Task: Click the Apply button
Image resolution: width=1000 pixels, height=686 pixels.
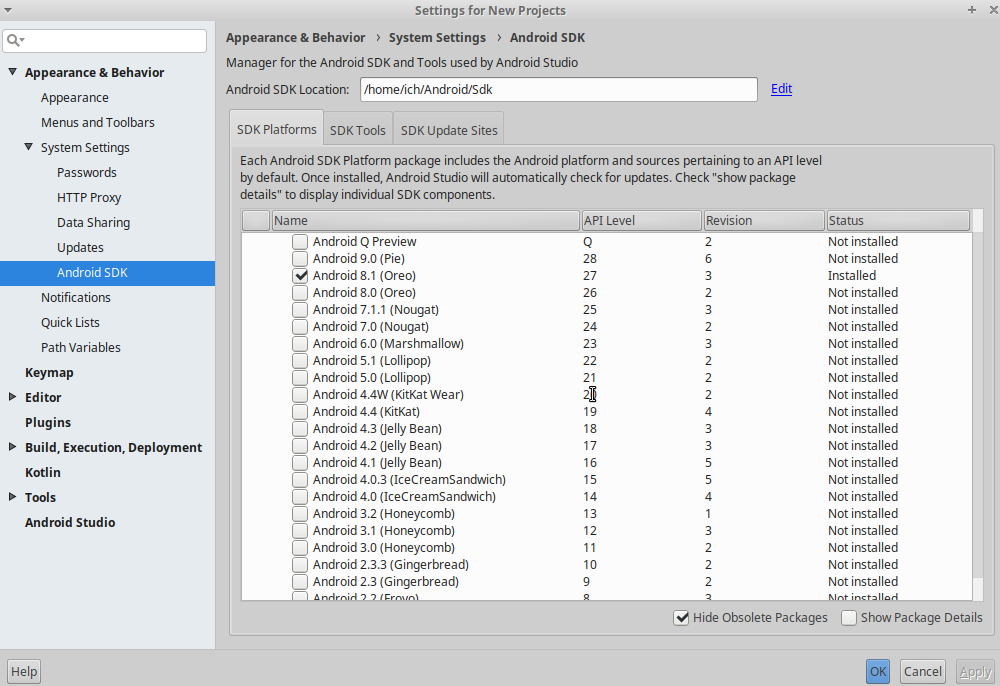Action: pyautogui.click(x=975, y=671)
